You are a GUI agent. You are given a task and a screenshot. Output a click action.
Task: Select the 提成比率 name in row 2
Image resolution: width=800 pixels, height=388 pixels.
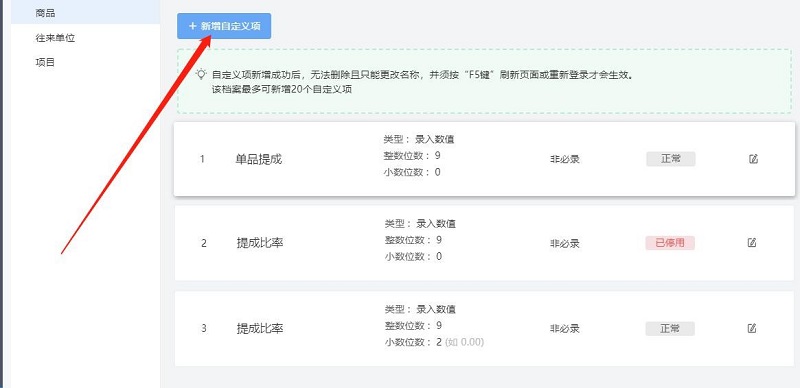260,243
